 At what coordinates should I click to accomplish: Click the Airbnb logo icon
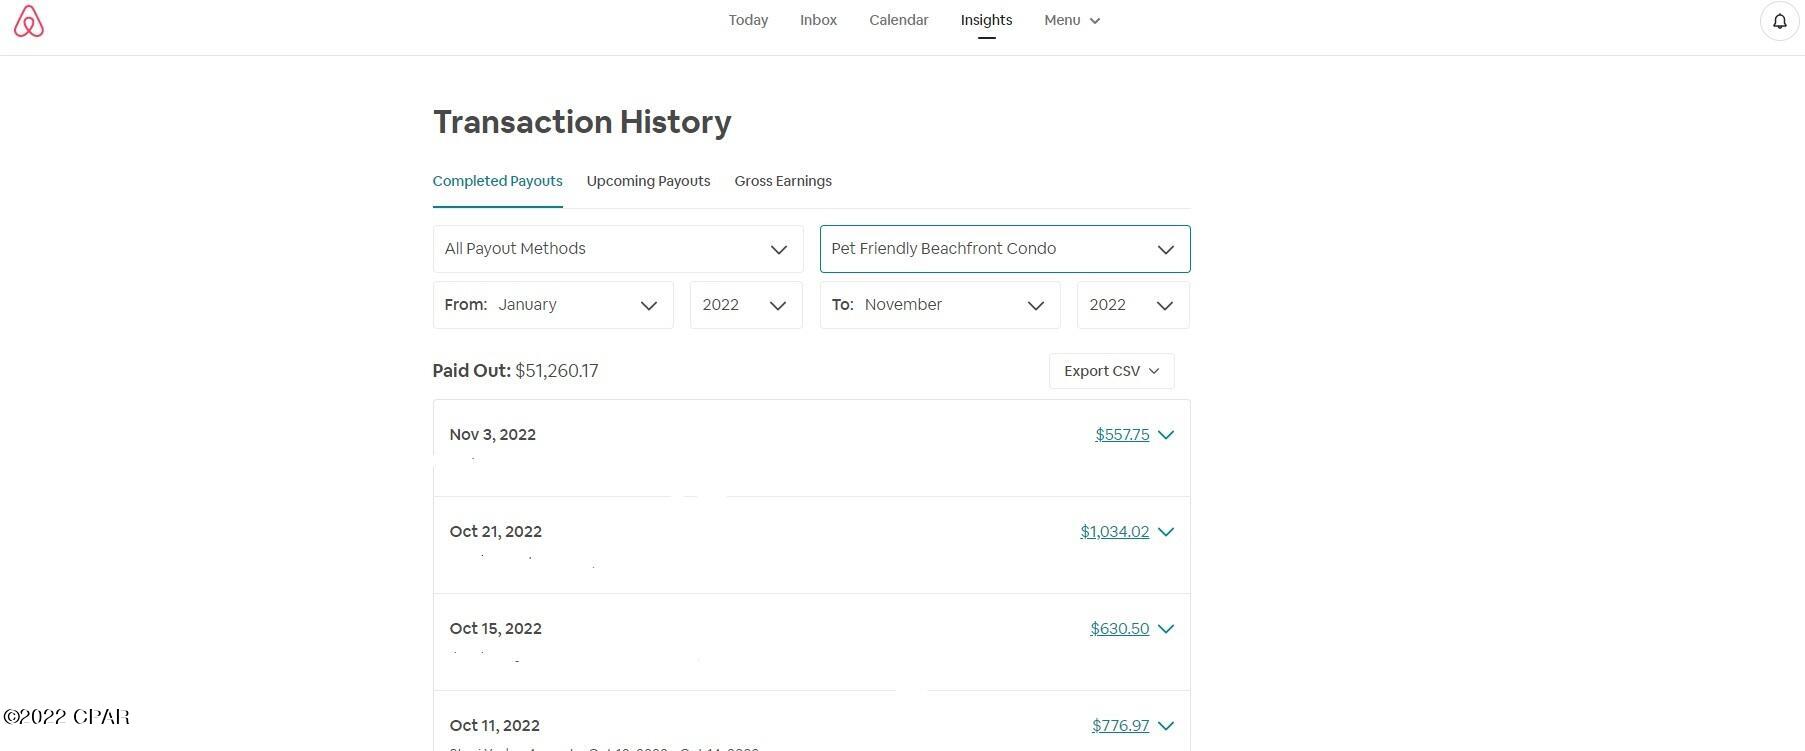pyautogui.click(x=29, y=21)
